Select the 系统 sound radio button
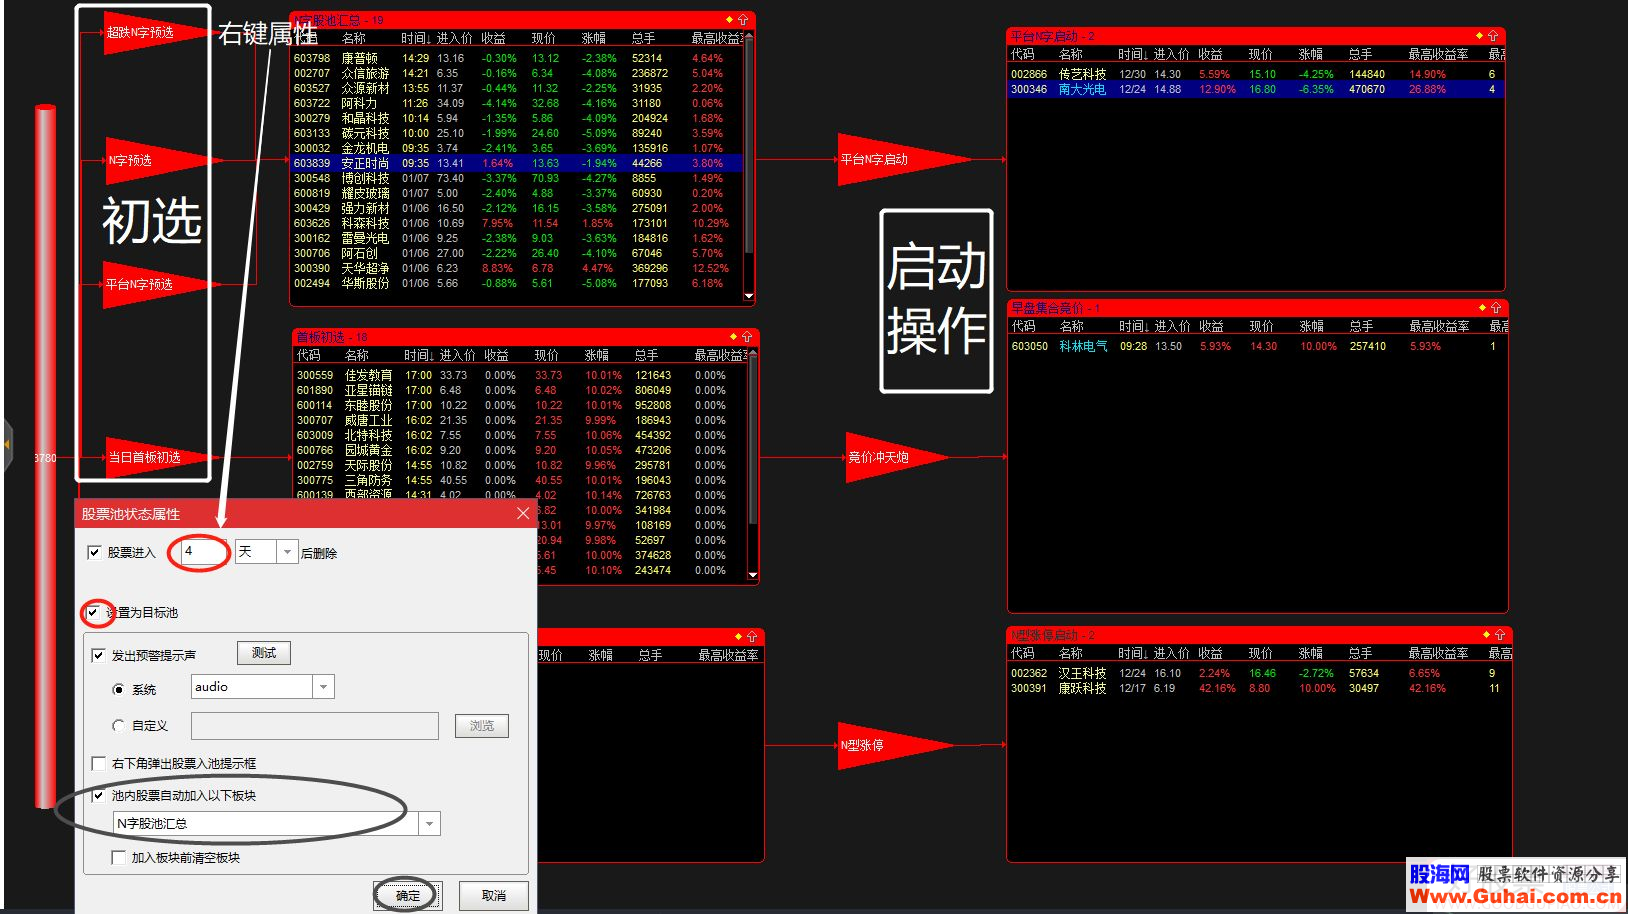 coord(119,689)
